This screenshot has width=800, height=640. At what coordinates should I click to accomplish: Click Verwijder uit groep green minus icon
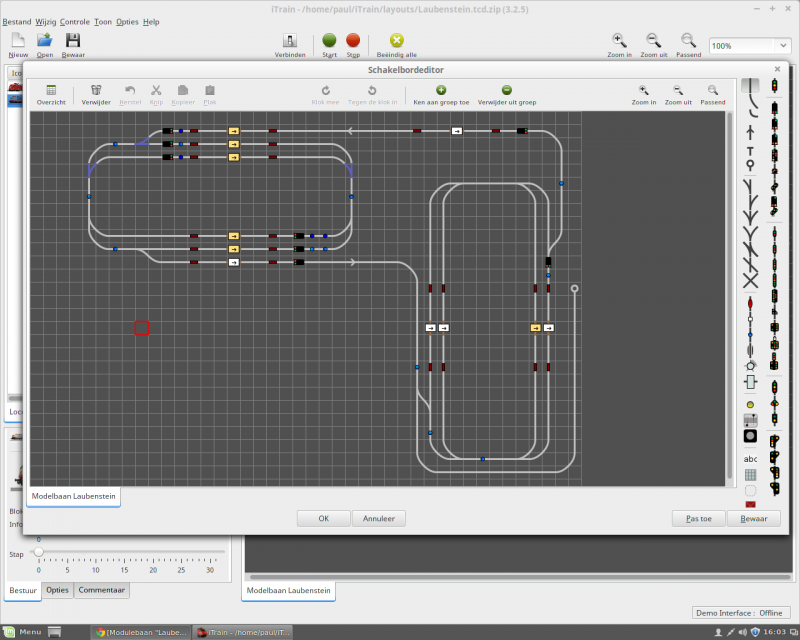coord(507,90)
